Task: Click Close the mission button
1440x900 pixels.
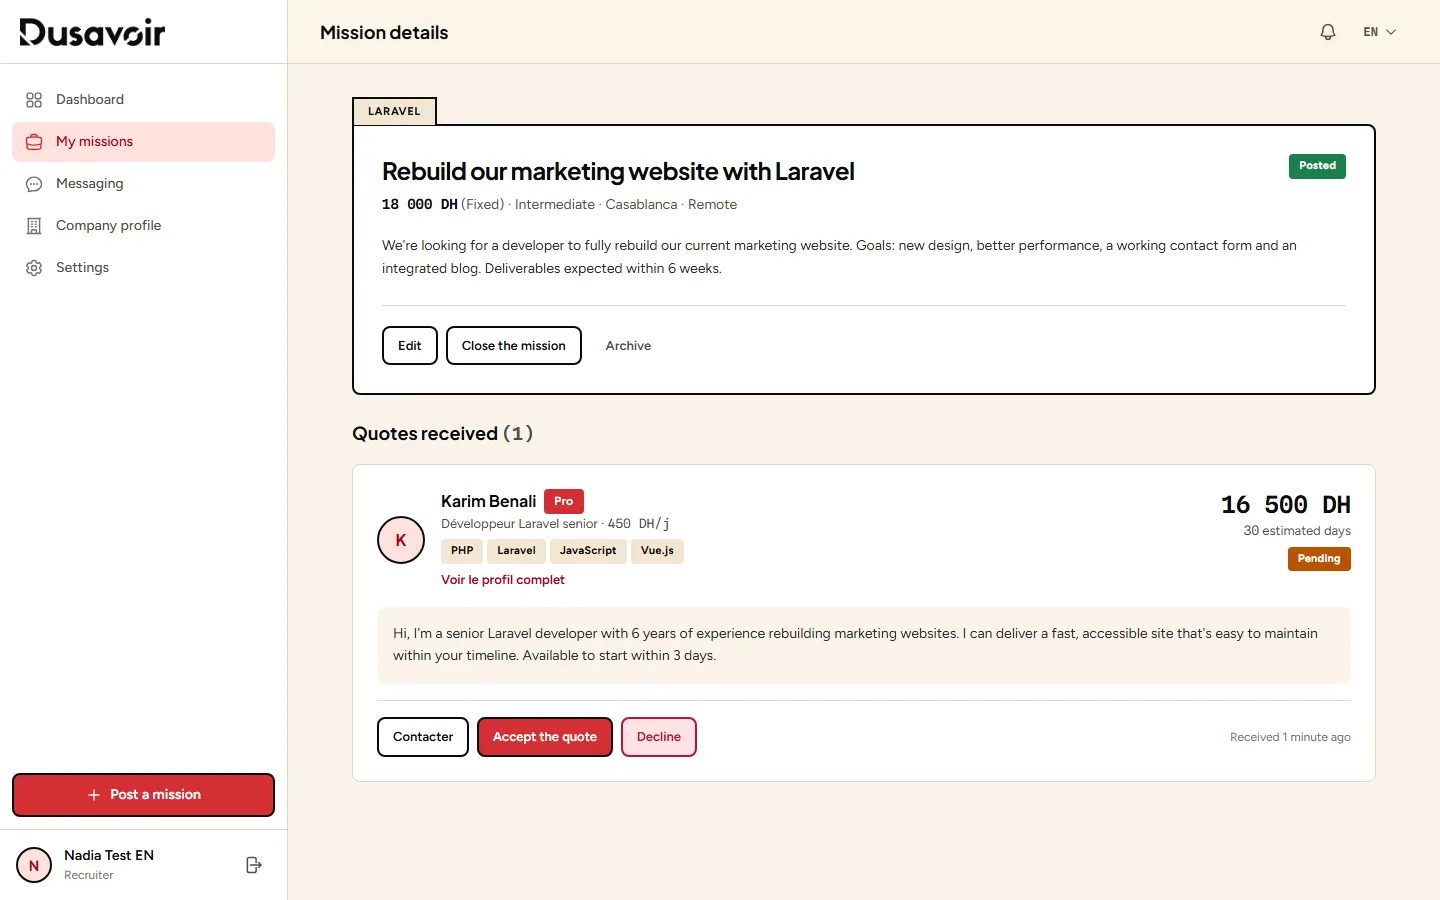Action: point(514,346)
